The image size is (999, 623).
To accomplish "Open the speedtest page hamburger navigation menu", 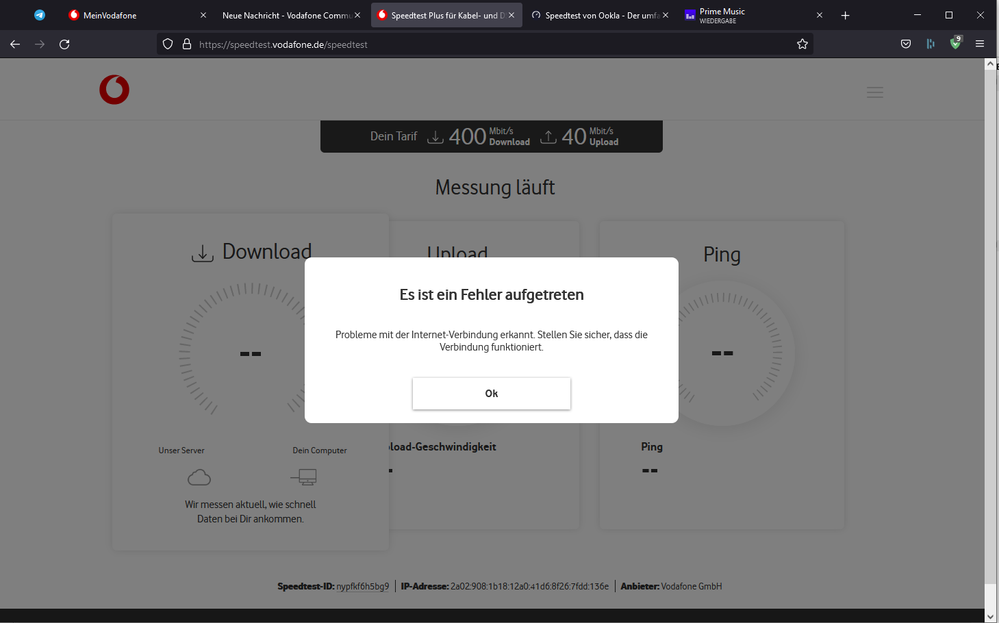I will click(x=875, y=91).
